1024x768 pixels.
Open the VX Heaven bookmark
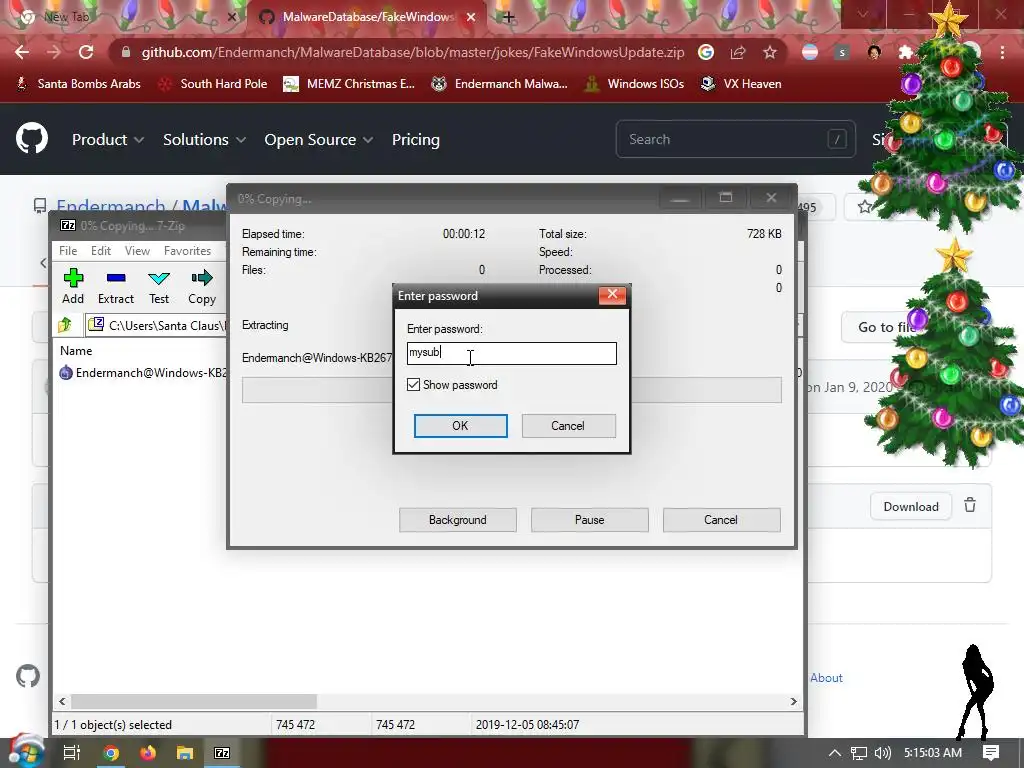point(741,84)
